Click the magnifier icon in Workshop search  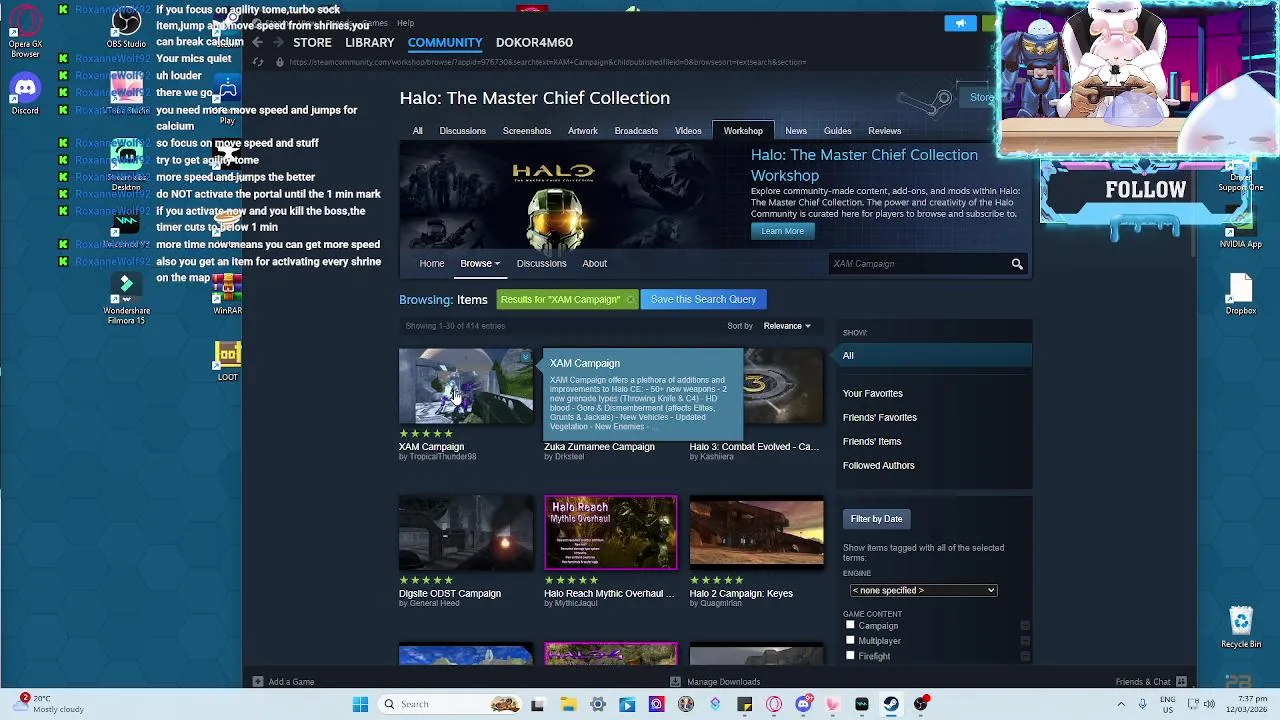pos(1017,264)
